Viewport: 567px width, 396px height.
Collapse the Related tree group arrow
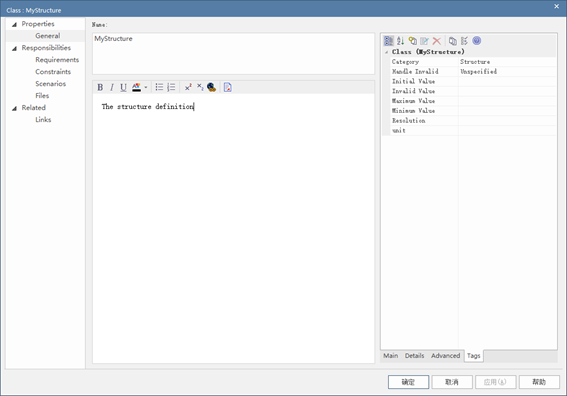coord(14,108)
